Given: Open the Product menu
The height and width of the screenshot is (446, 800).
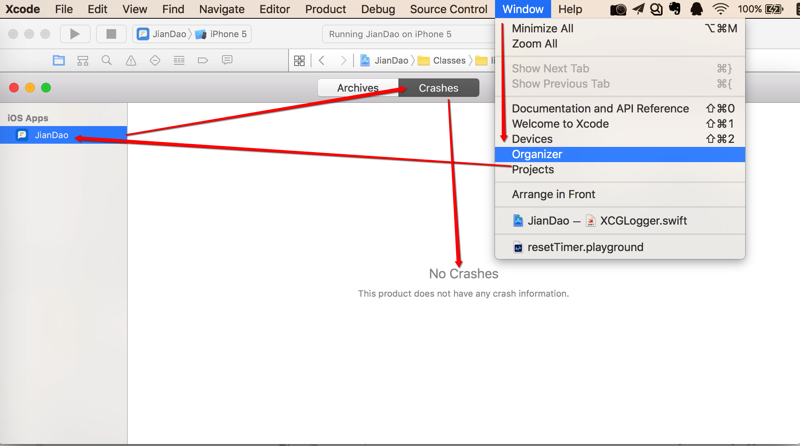Looking at the screenshot, I should (x=326, y=9).
